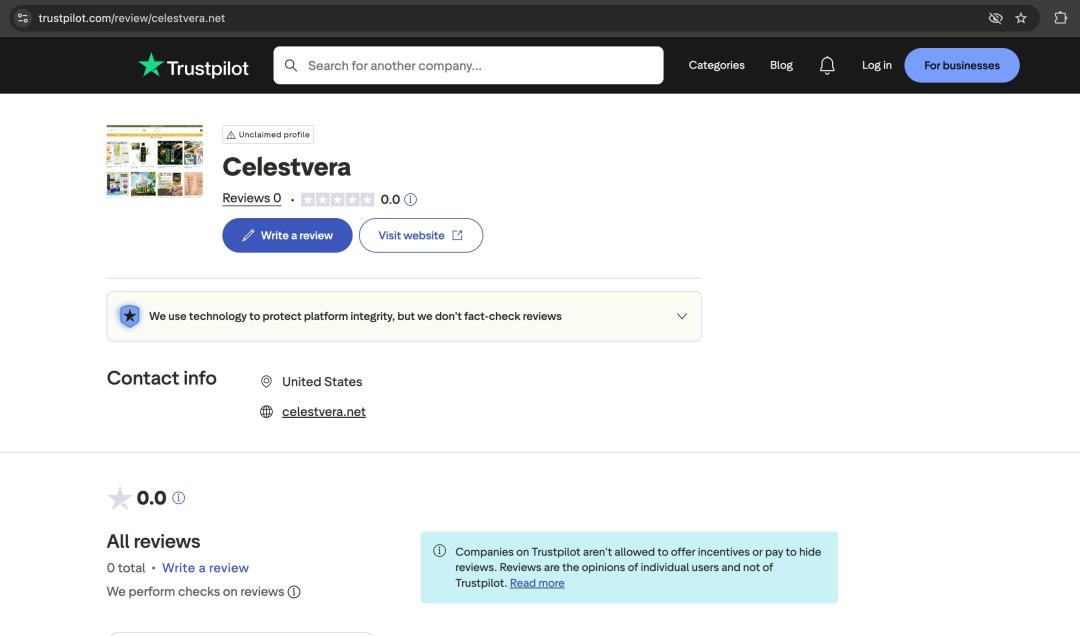Viewport: 1080px width, 636px height.
Task: Click the Celestvera website thumbnail image
Action: (155, 161)
